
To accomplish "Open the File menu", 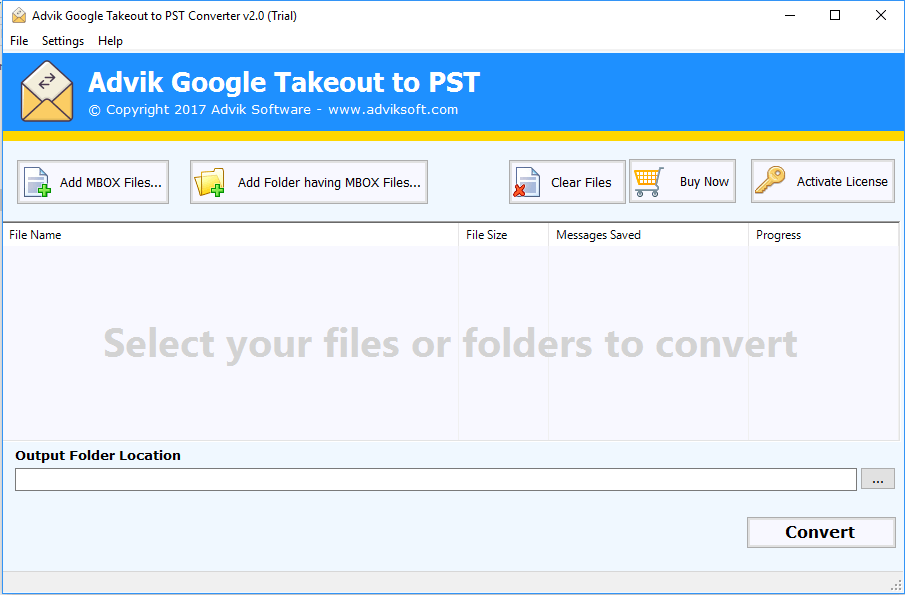I will (19, 41).
